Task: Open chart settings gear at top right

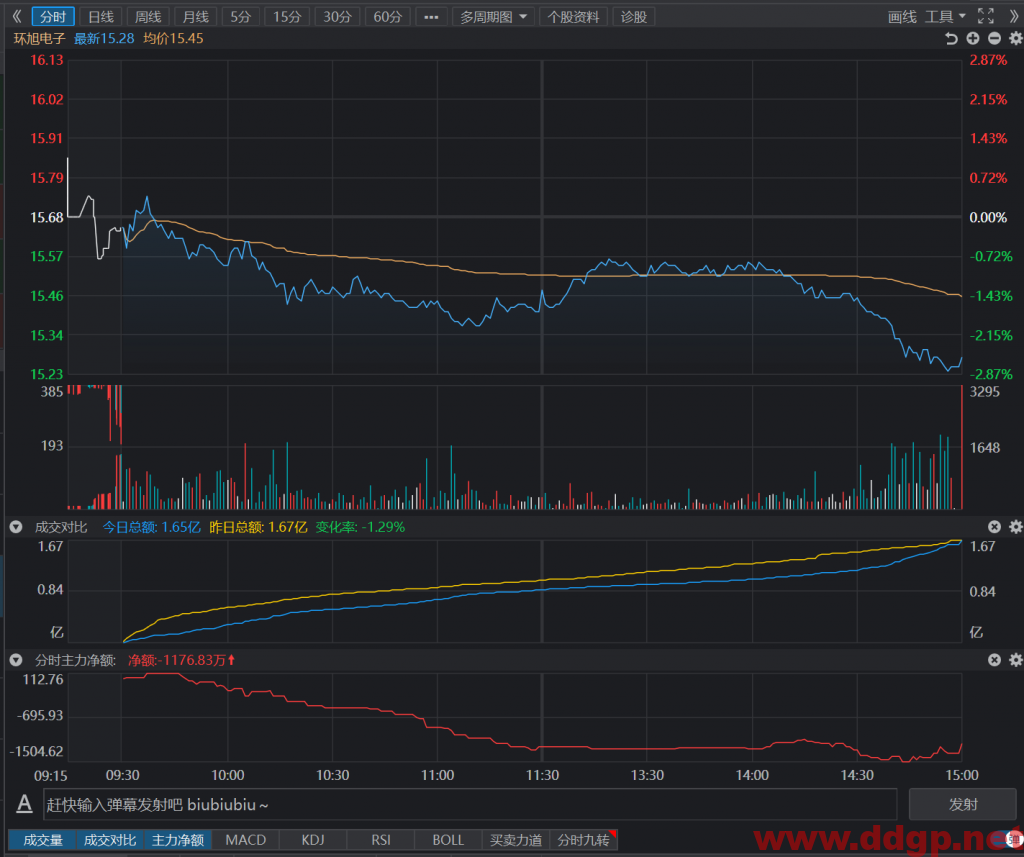Action: point(1016,39)
